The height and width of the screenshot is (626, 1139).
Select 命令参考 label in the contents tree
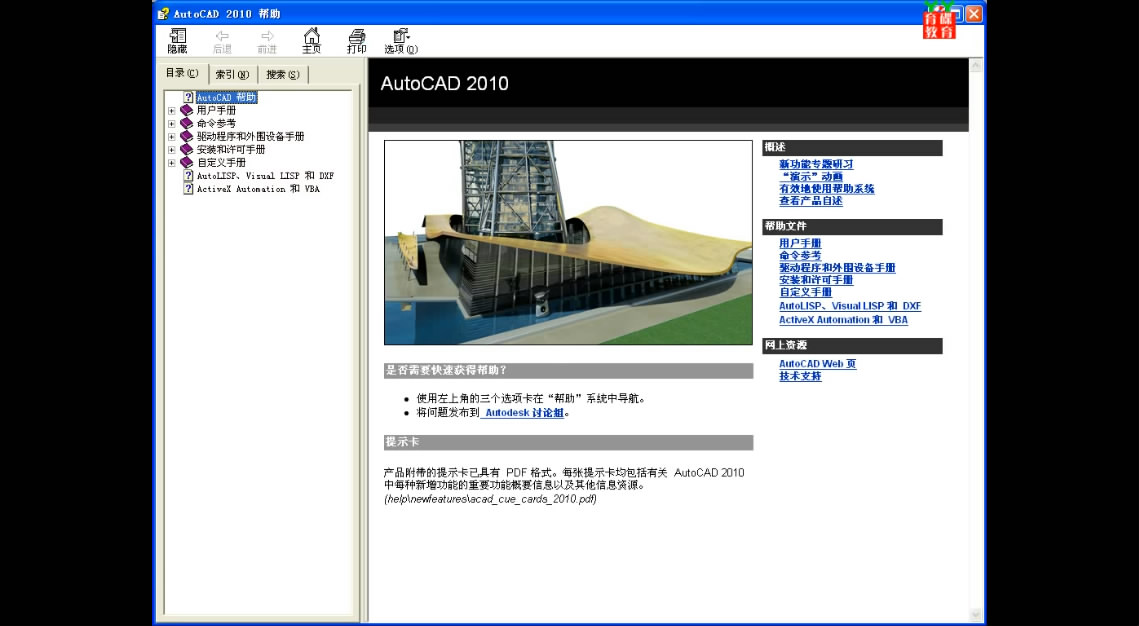[x=216, y=123]
